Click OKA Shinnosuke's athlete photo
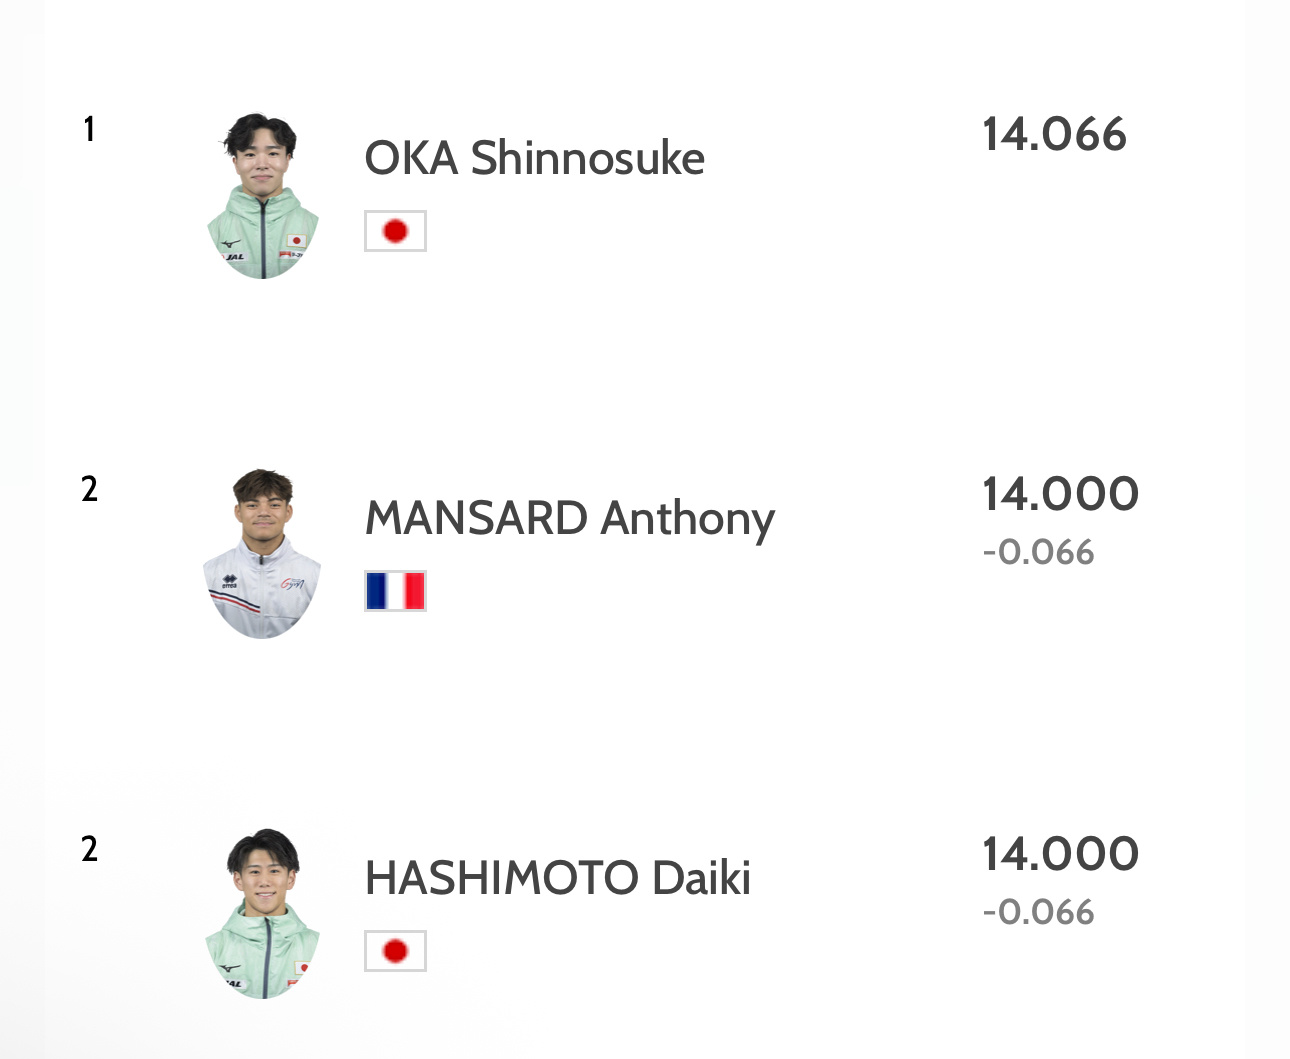Screen dimensions: 1290x1059 (263, 196)
